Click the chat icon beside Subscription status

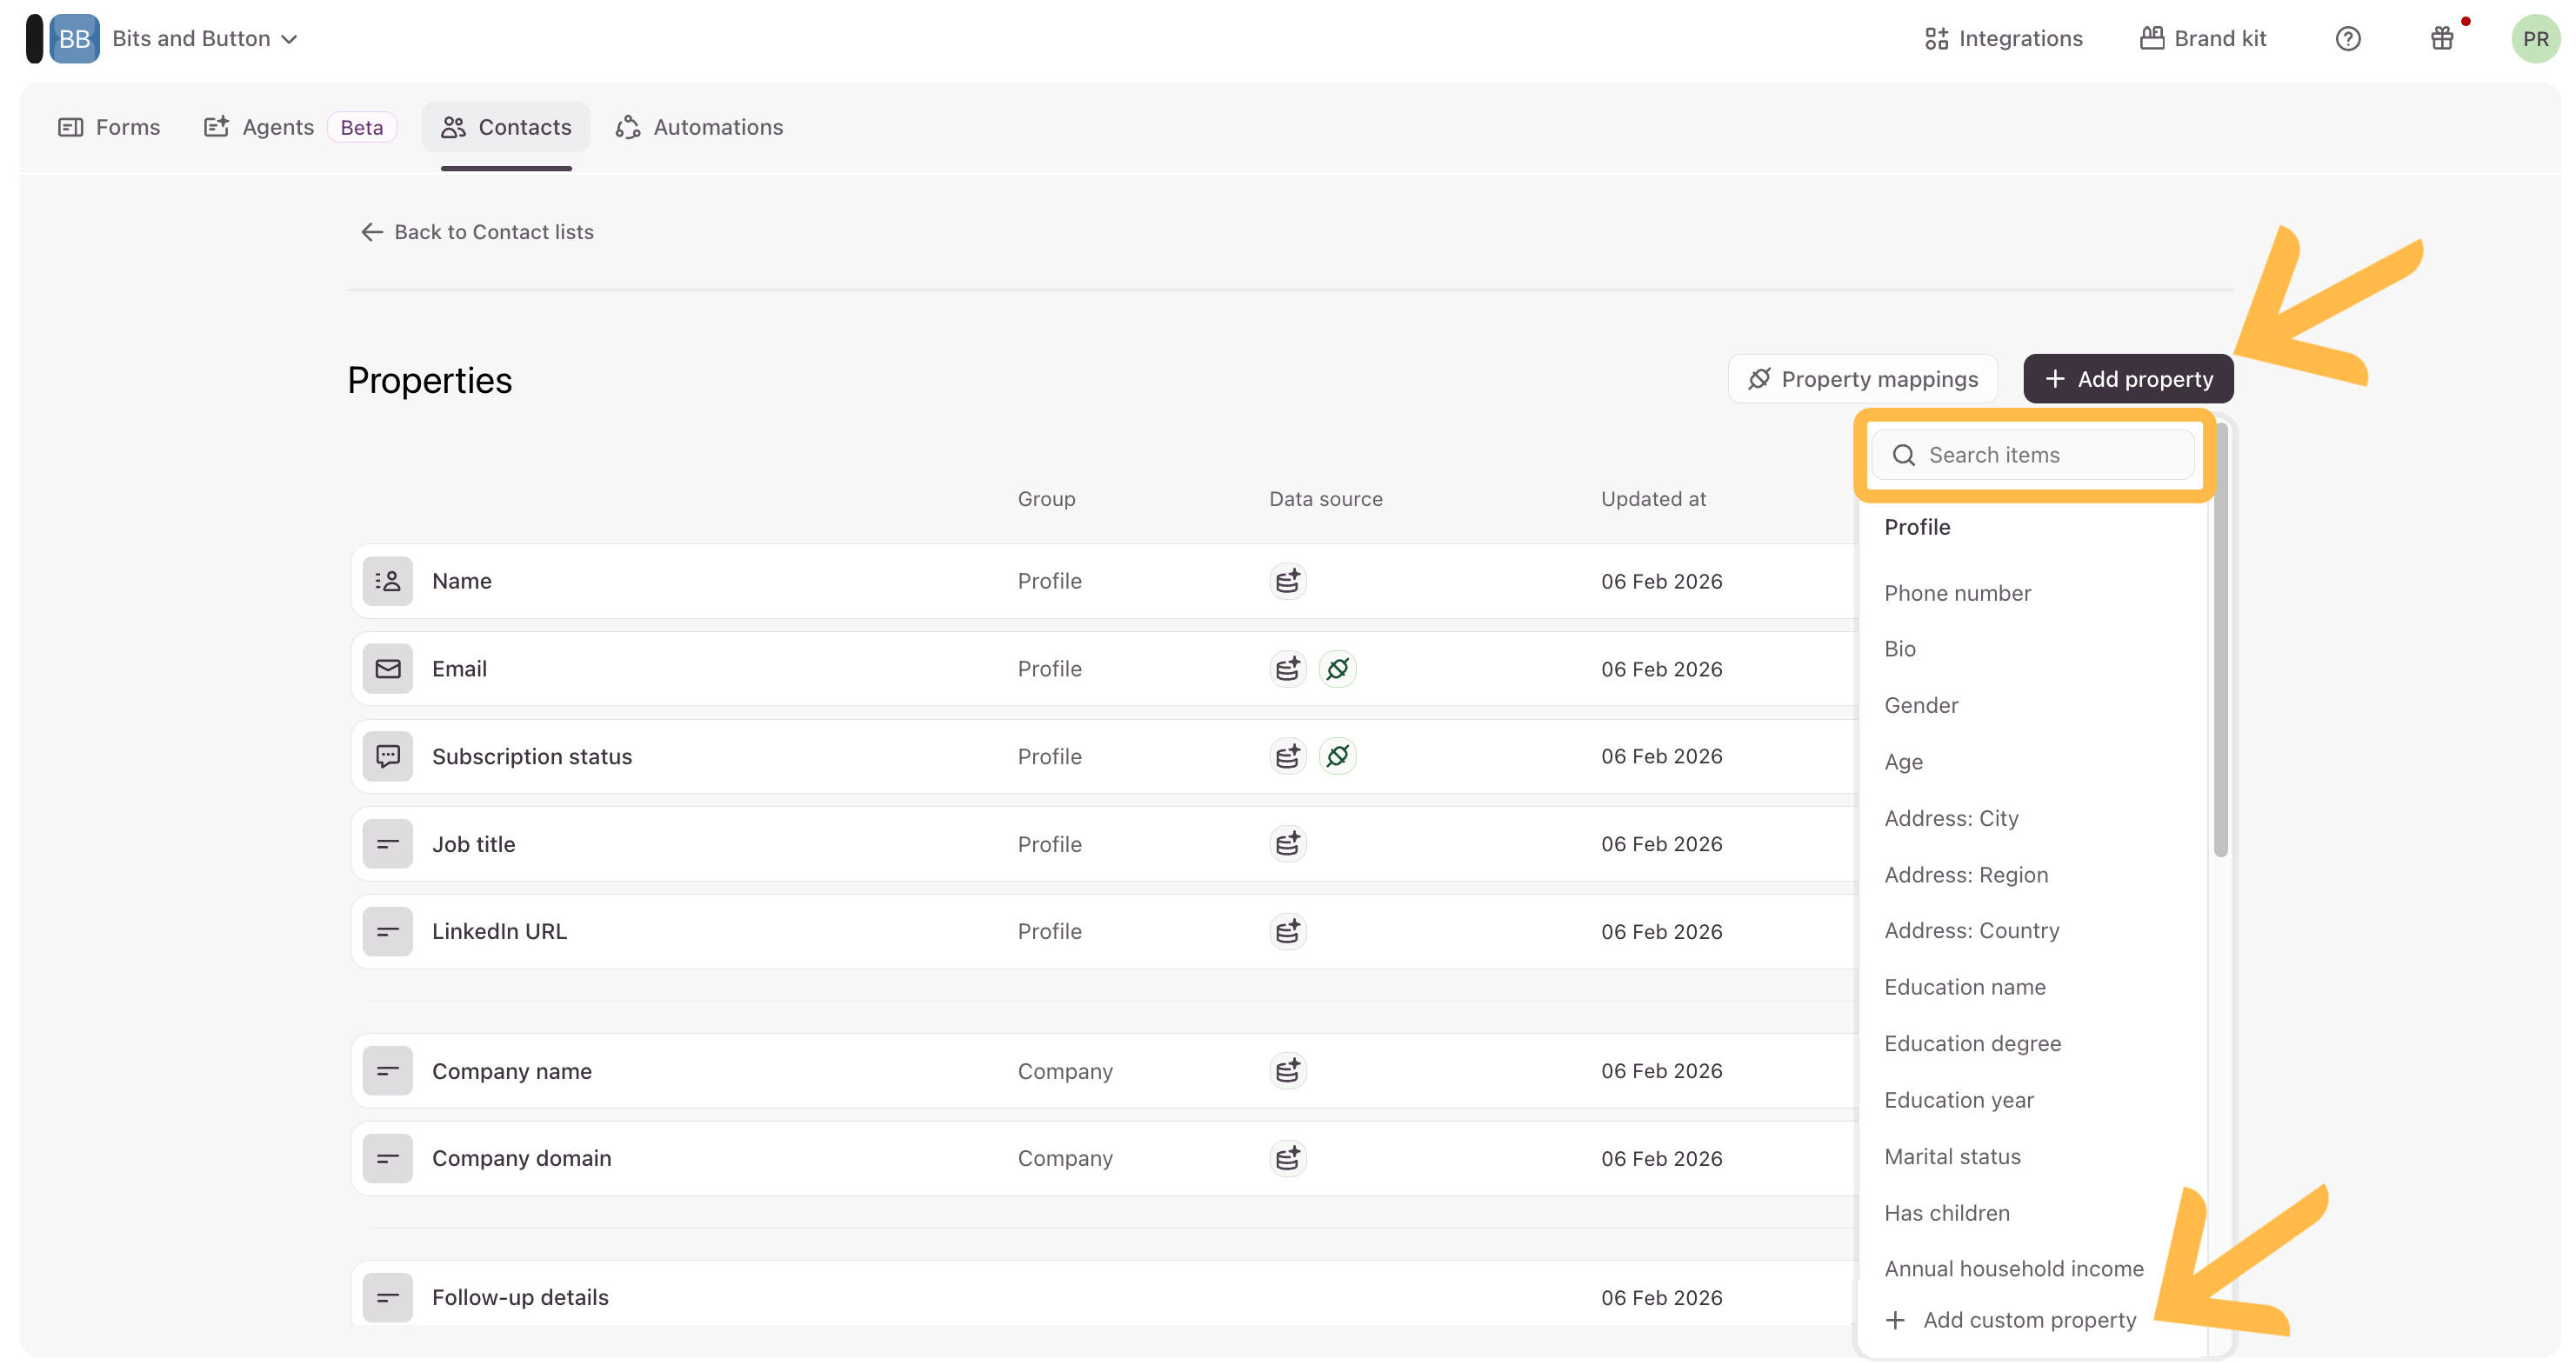(x=387, y=756)
